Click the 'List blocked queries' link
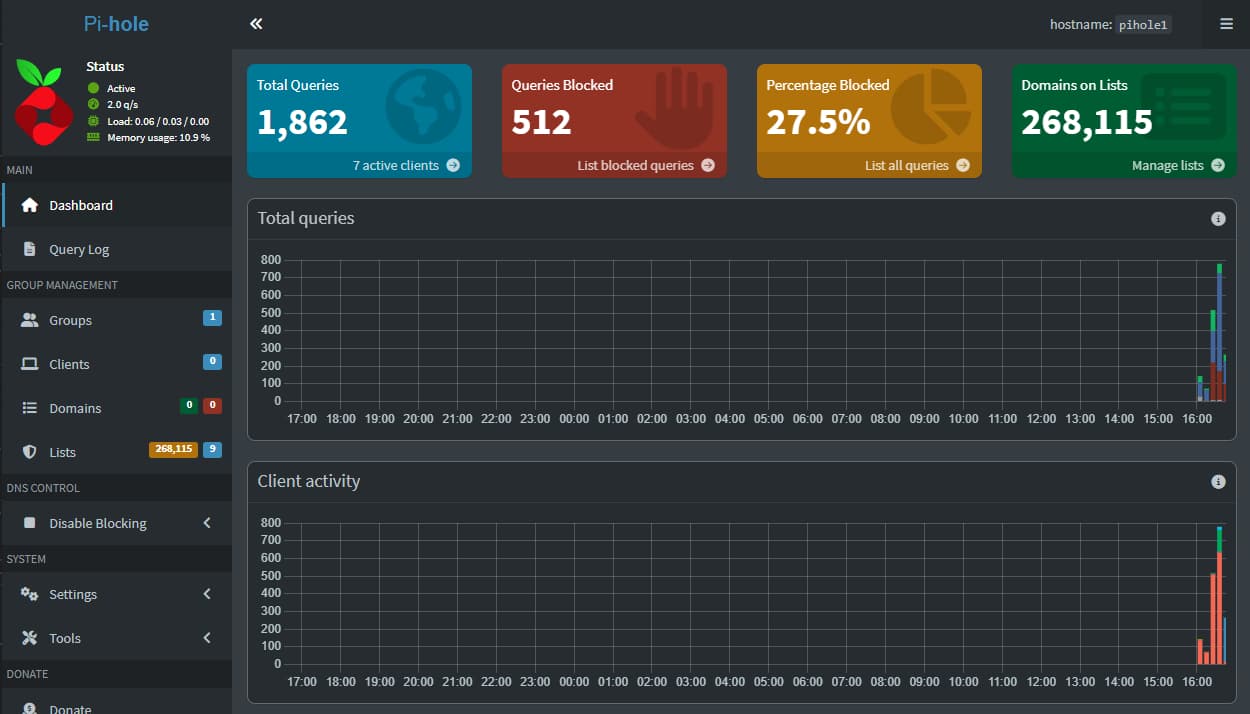Viewport: 1250px width, 714px height. pos(645,165)
